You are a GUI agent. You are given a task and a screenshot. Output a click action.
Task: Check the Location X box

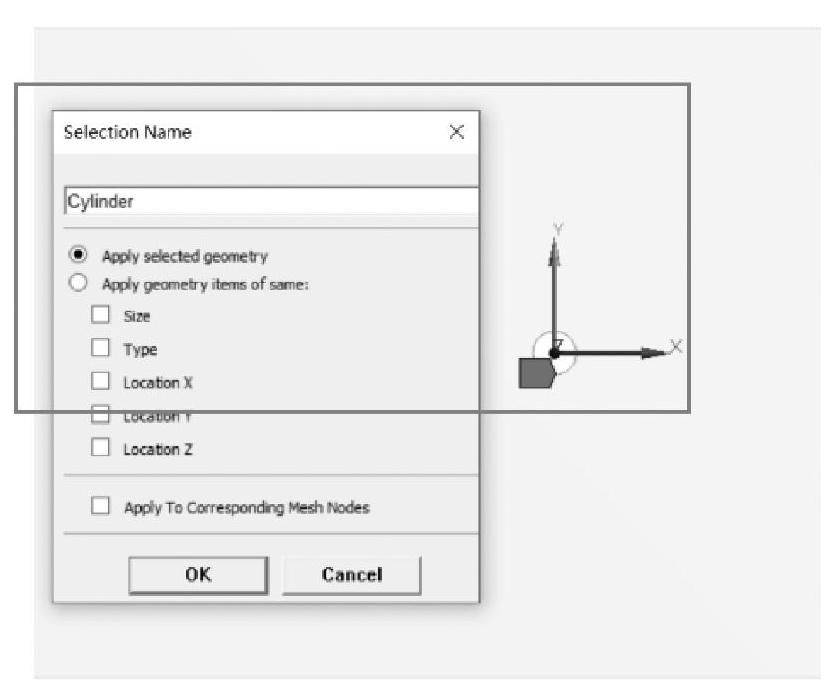[100, 381]
